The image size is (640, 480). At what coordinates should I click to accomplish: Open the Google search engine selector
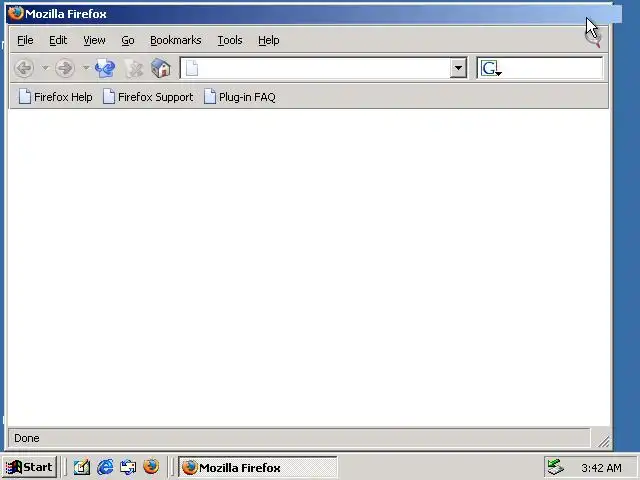tap(491, 68)
